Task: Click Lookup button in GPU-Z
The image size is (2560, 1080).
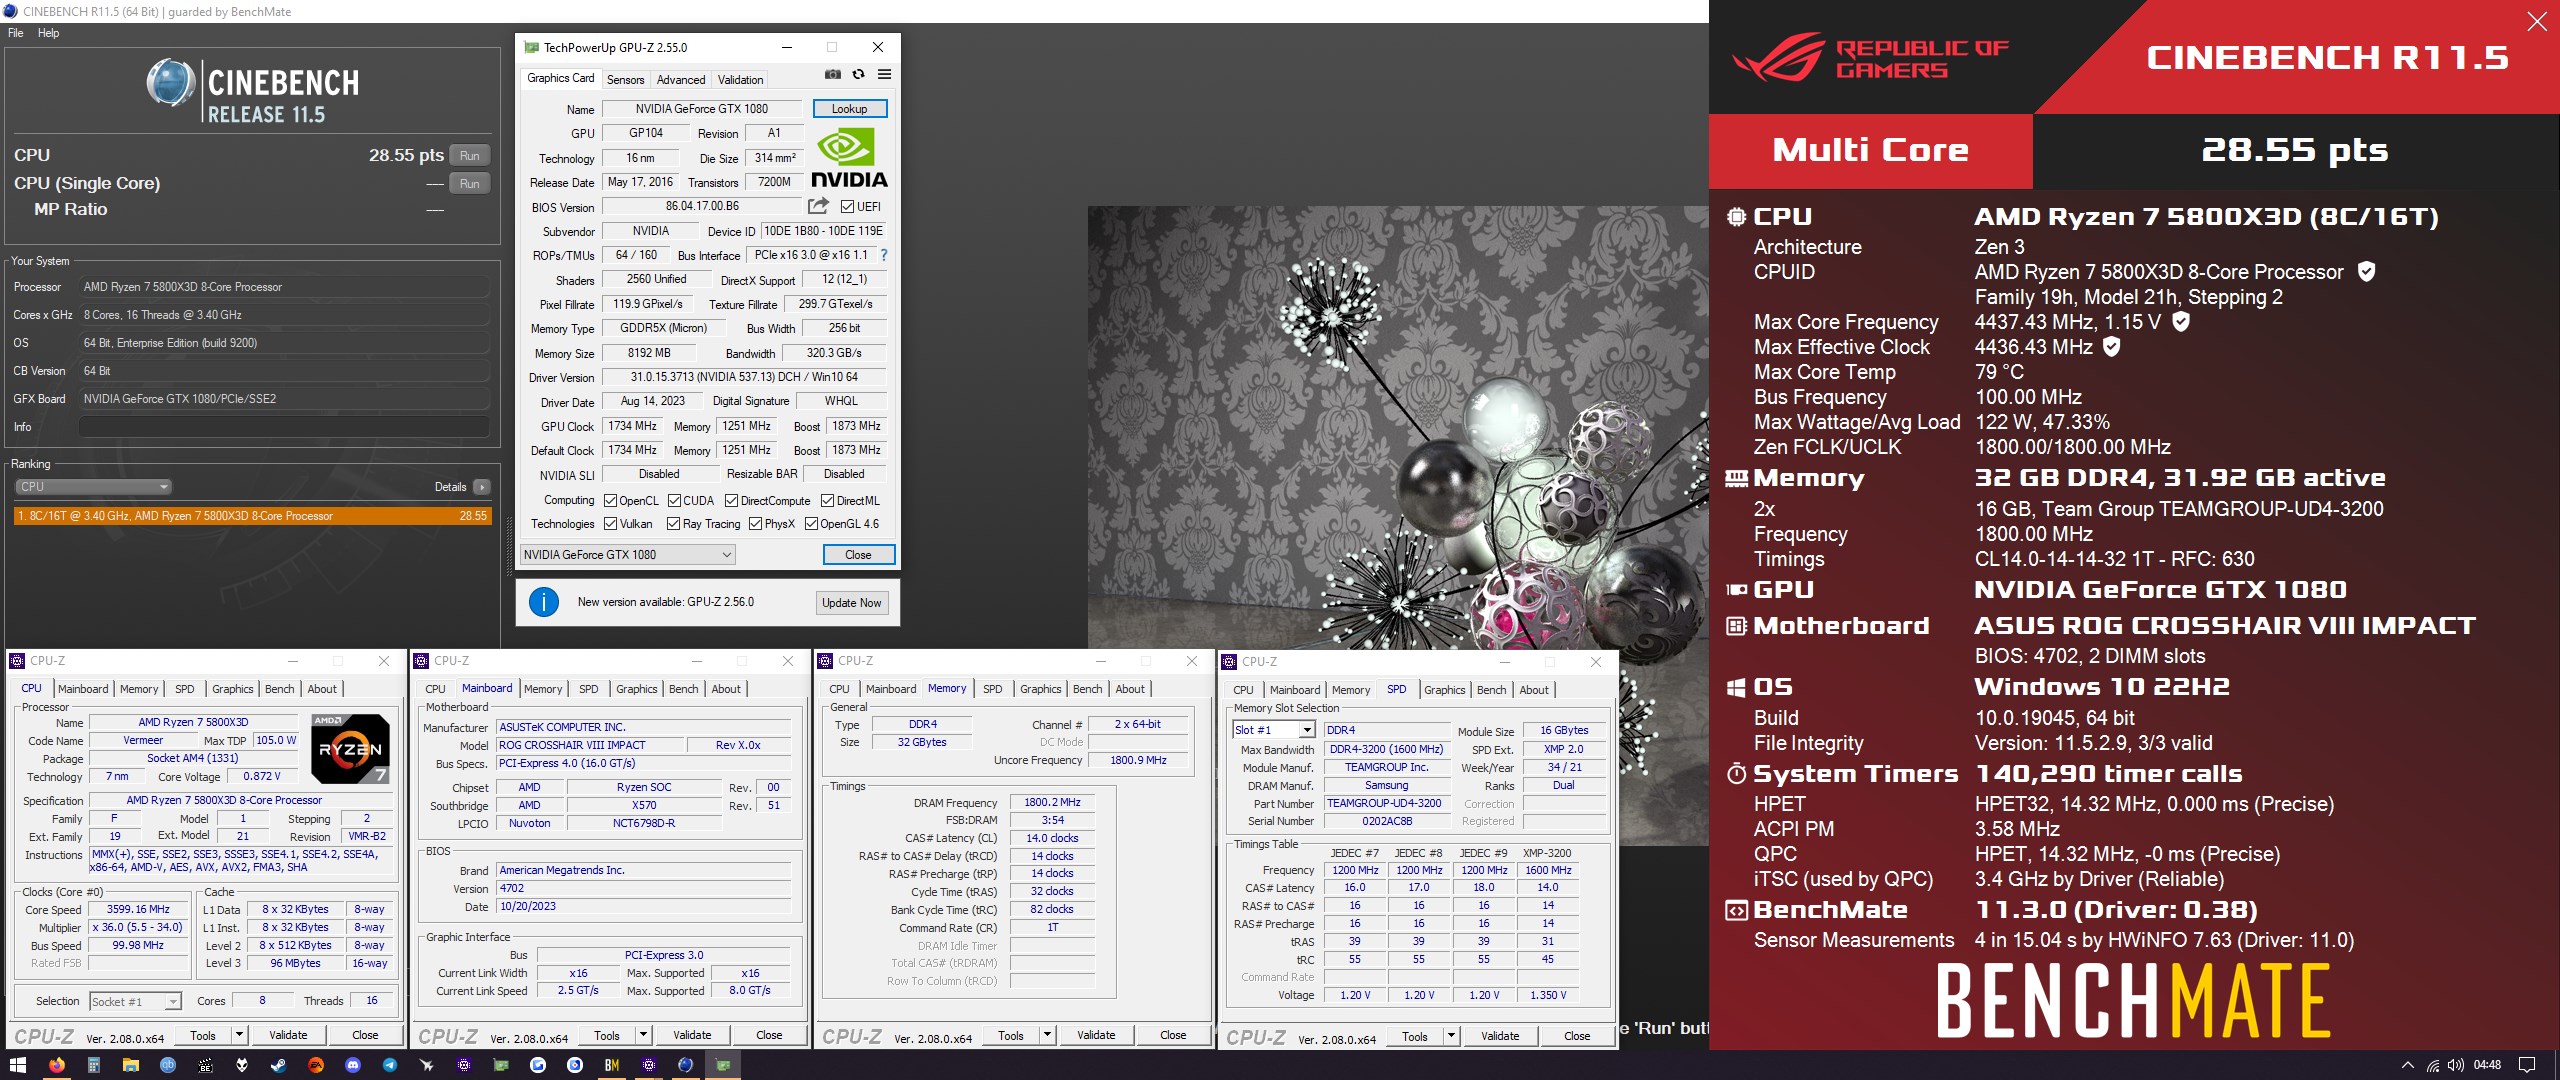Action: click(849, 108)
